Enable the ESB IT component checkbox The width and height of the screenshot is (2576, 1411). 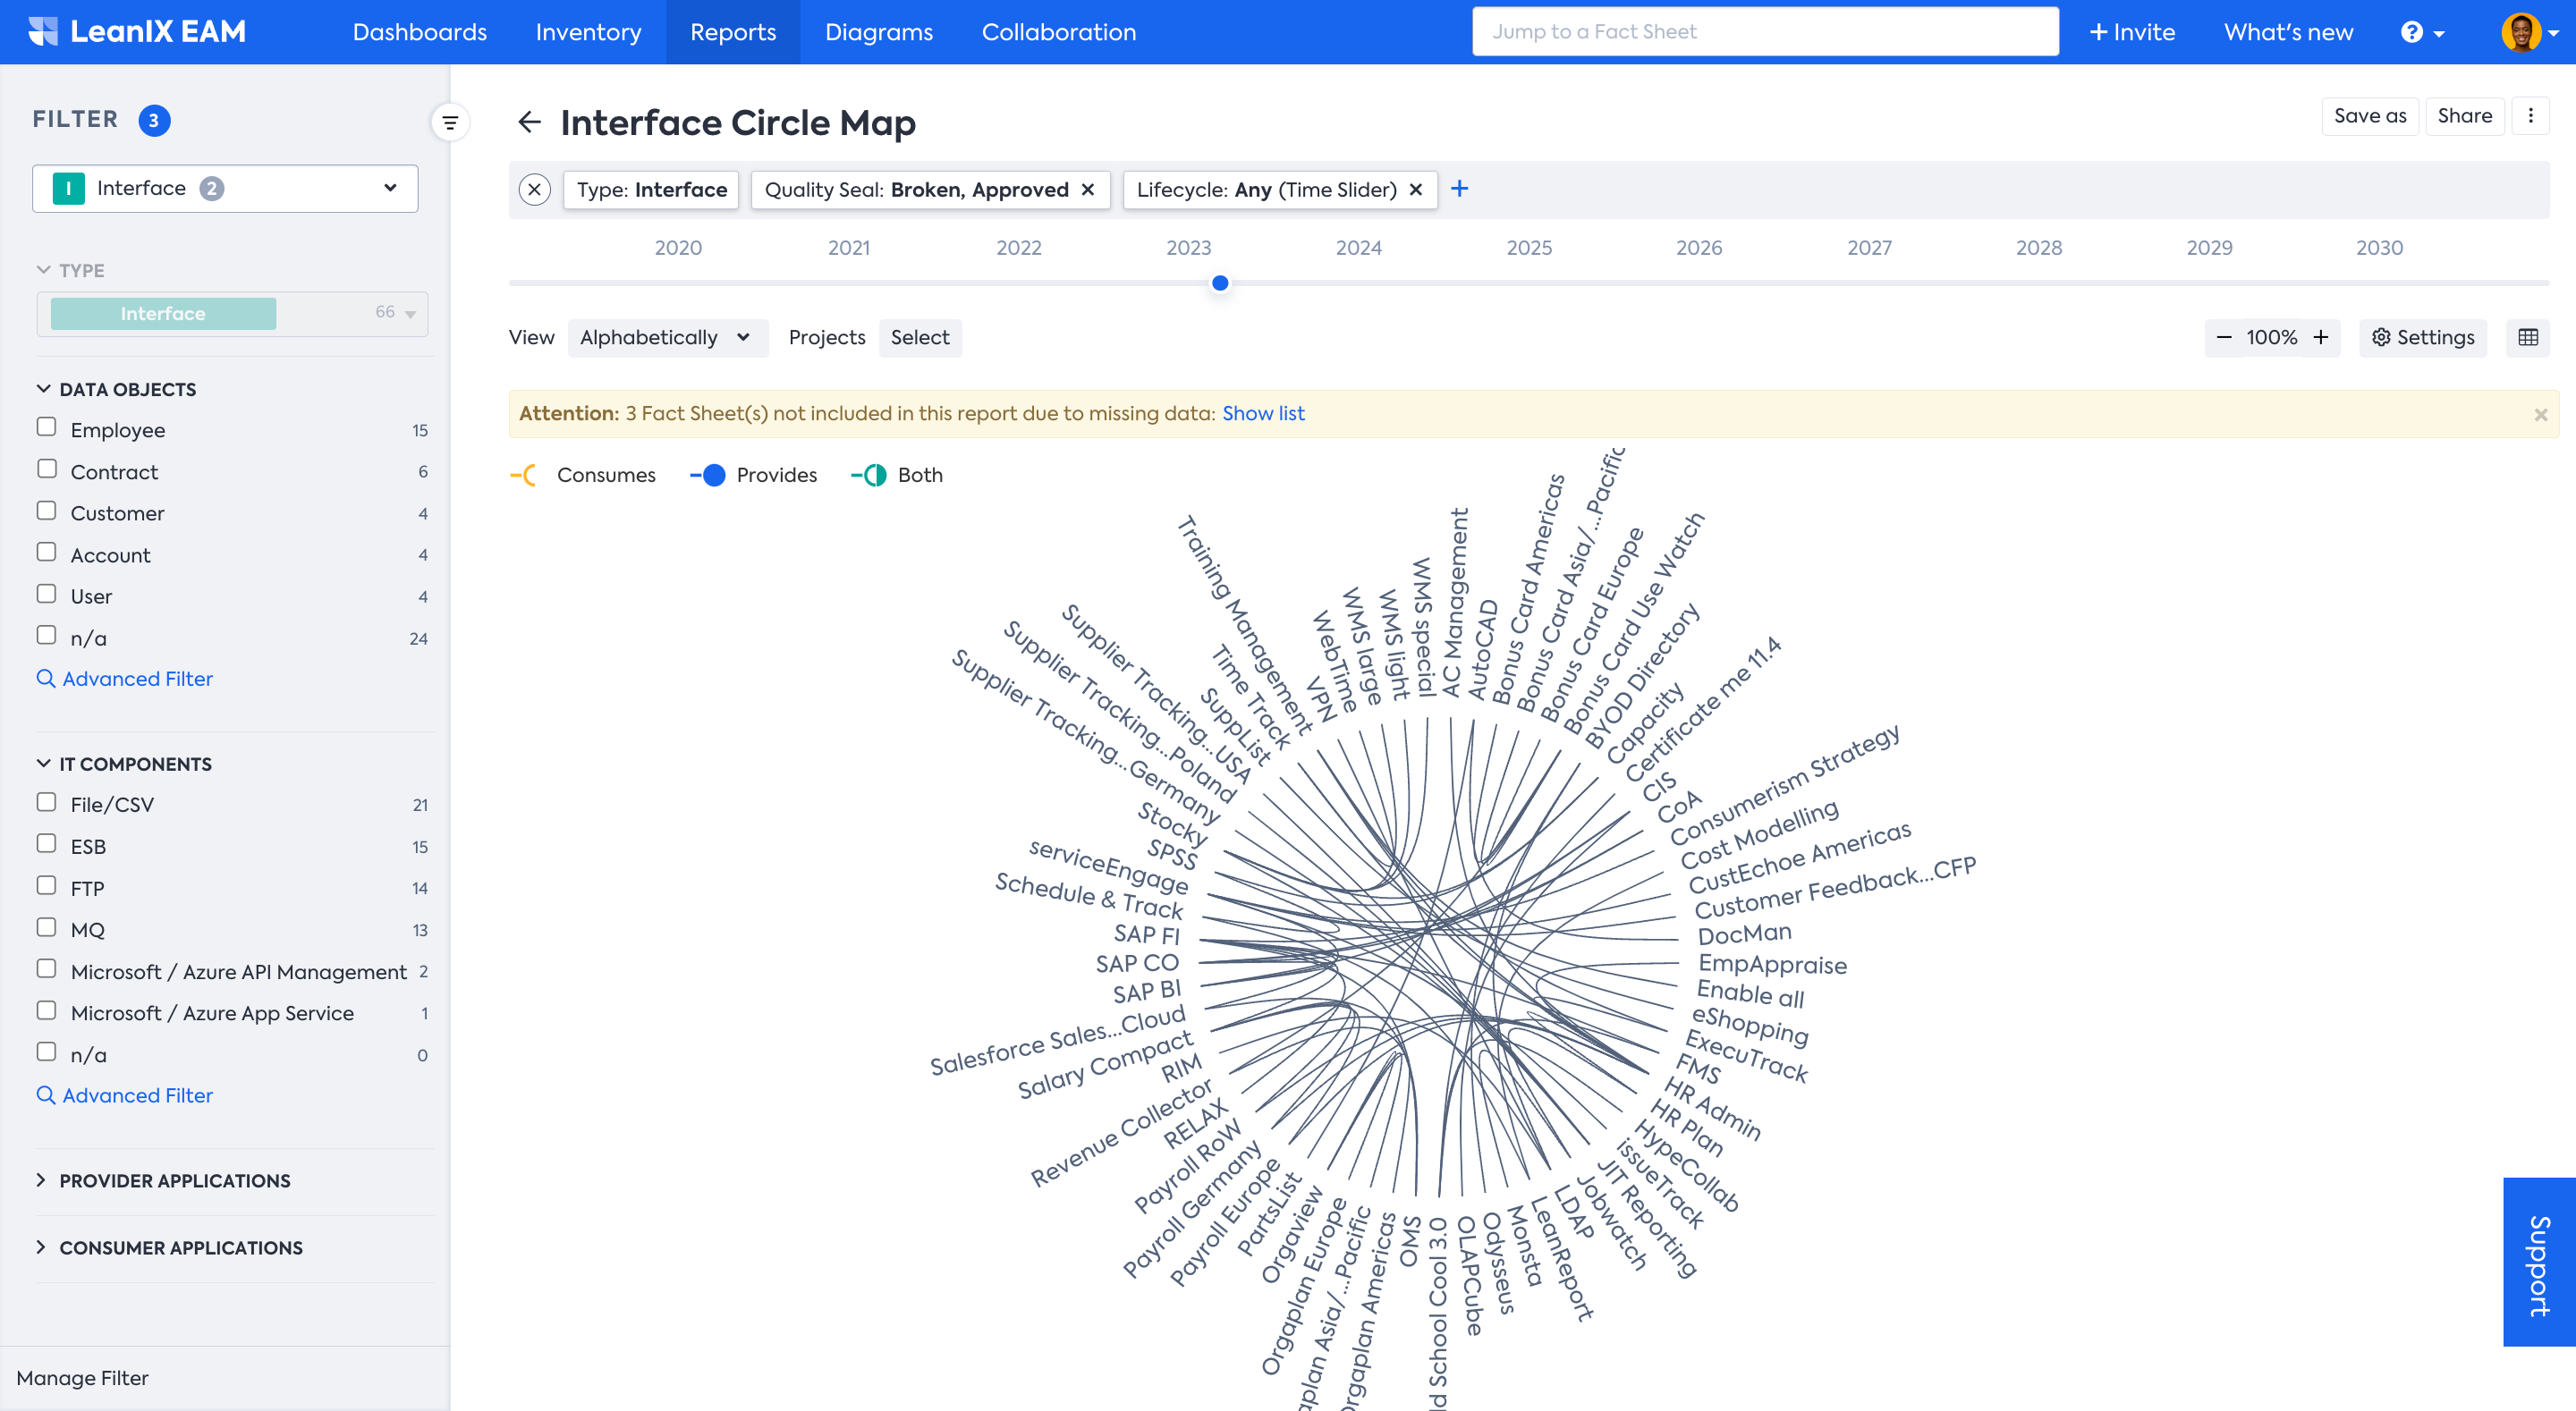pyautogui.click(x=46, y=843)
